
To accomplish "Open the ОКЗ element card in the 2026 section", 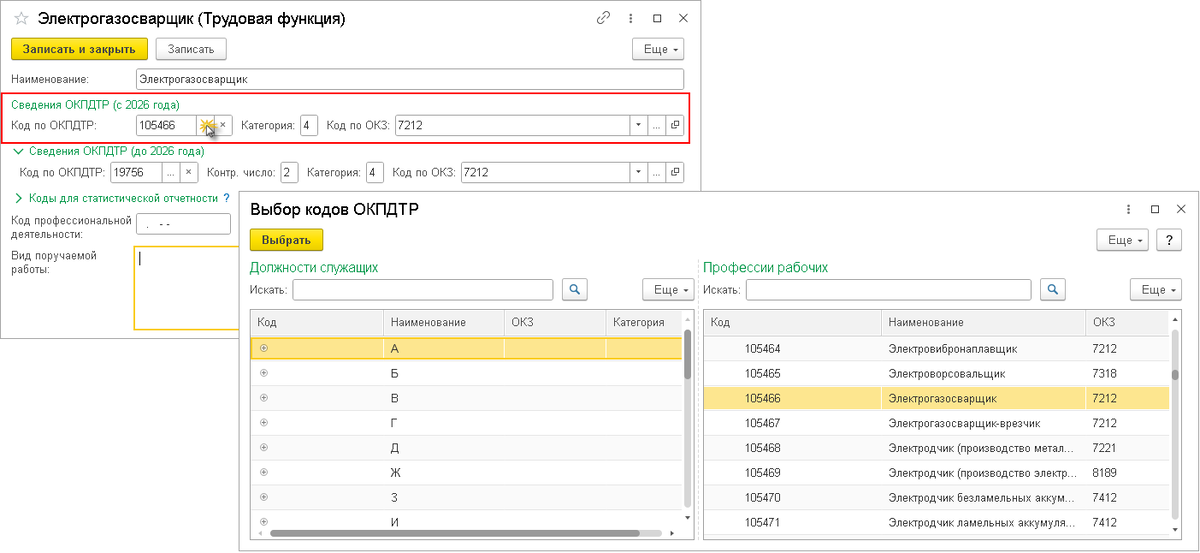I will pyautogui.click(x=675, y=125).
